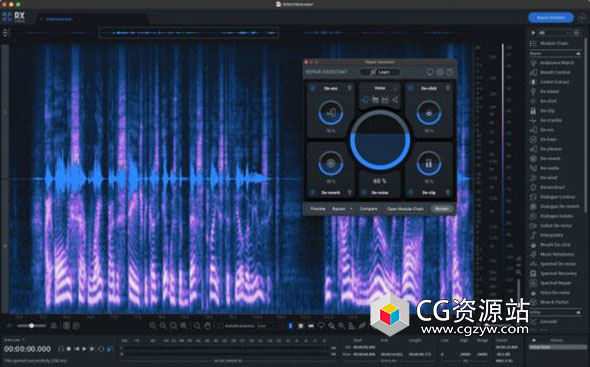
Task: Click Open Module Chain button
Action: 405,209
